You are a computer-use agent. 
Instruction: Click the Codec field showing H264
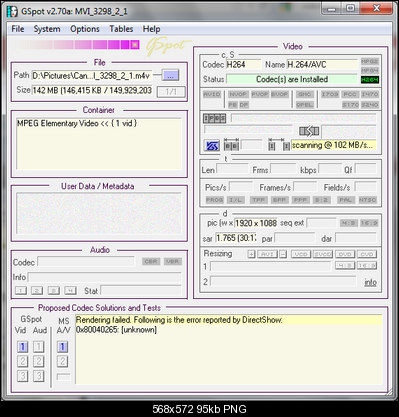244,64
